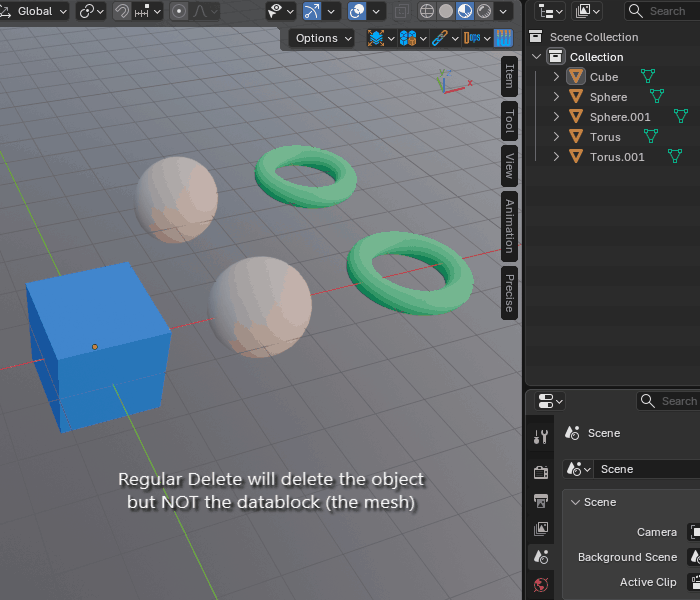Click Cube's orange object icon
The image size is (700, 600).
tap(576, 76)
